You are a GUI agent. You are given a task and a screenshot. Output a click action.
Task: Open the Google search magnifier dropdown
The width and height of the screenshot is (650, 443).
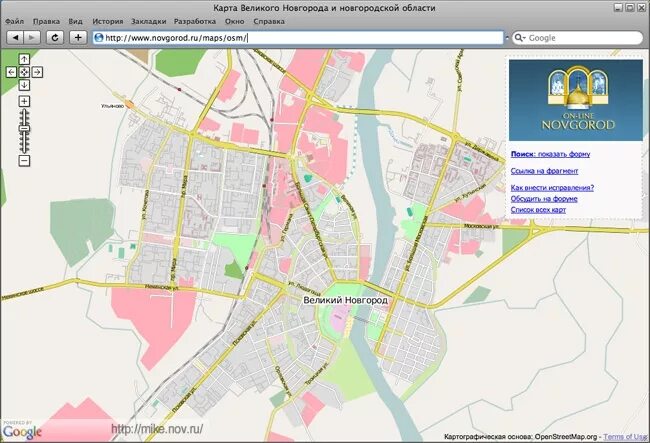point(520,38)
